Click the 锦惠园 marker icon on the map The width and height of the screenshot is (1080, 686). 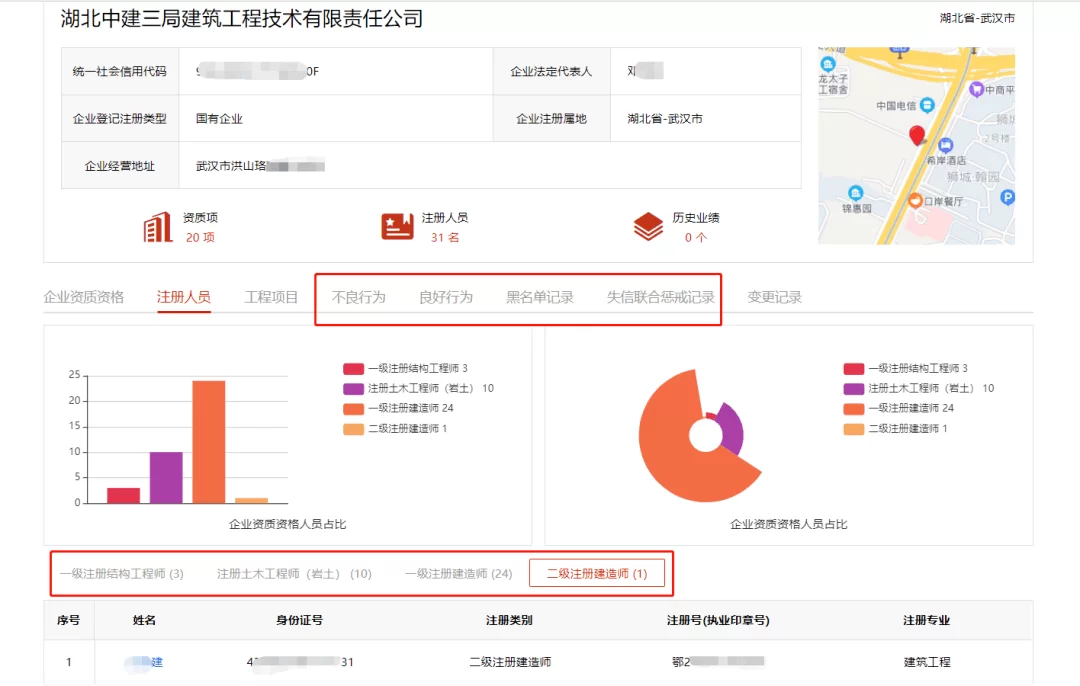[855, 193]
